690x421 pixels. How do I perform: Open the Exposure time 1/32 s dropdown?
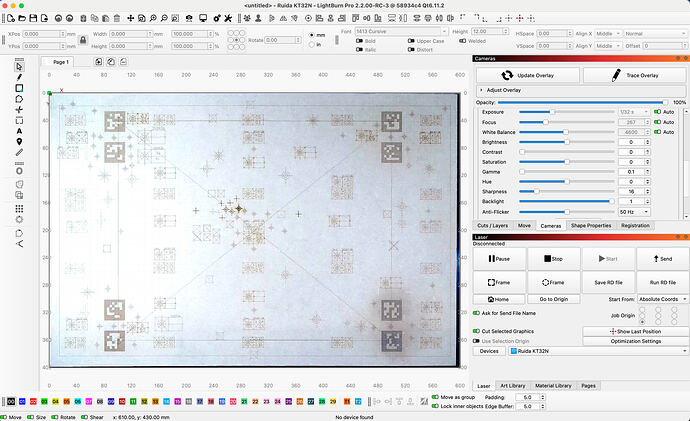click(634, 112)
